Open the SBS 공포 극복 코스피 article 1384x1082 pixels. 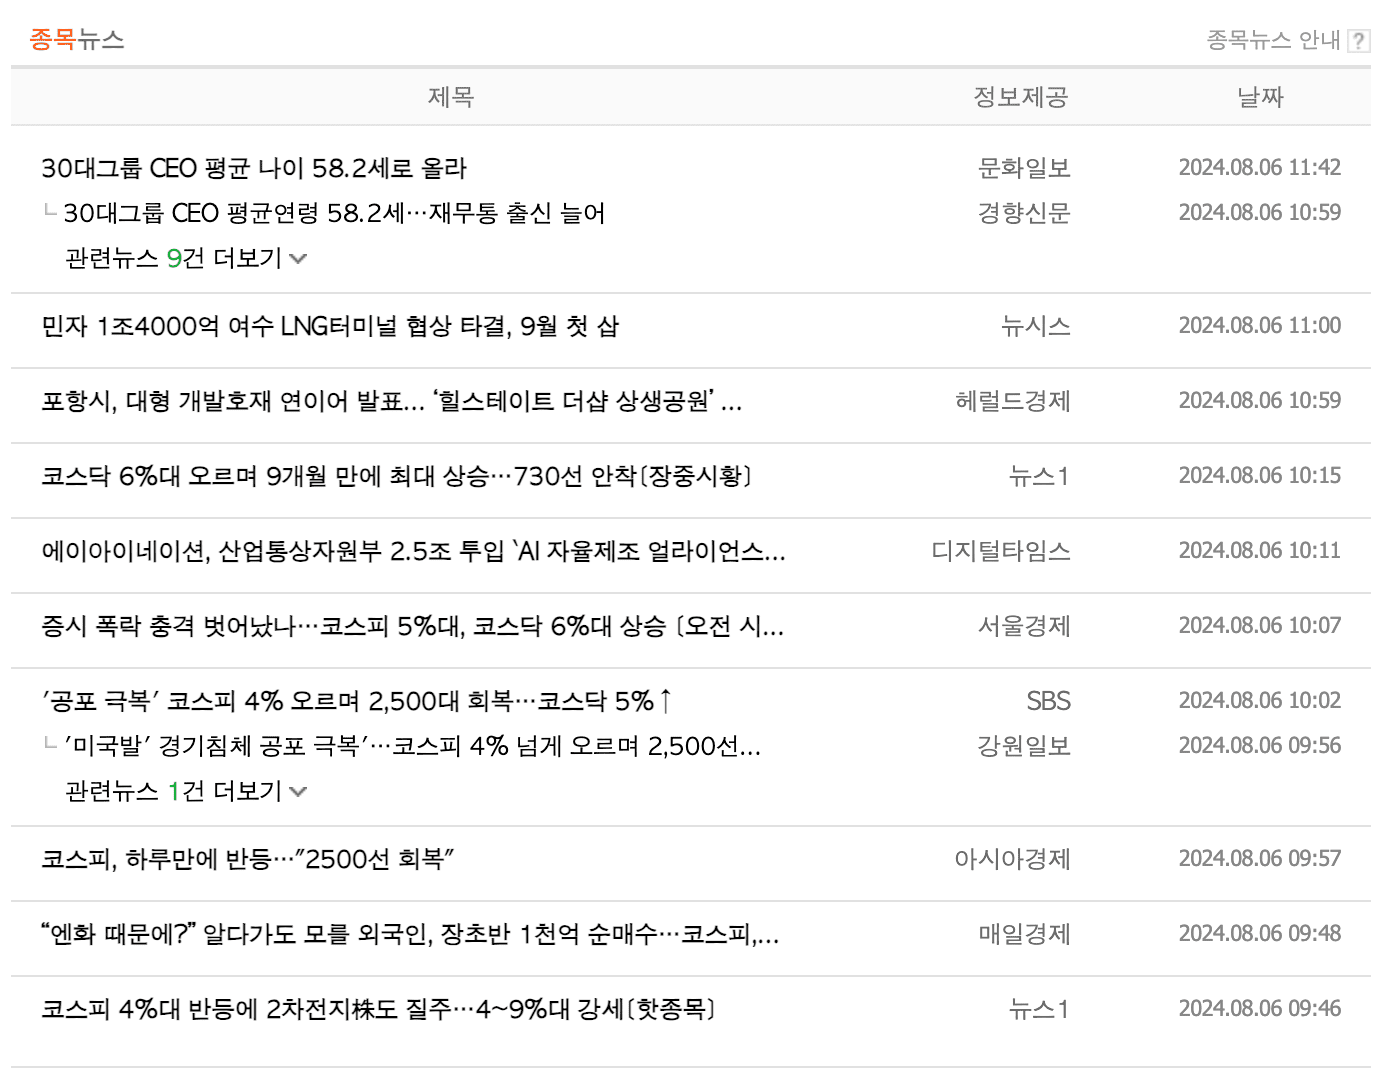[x=358, y=701]
